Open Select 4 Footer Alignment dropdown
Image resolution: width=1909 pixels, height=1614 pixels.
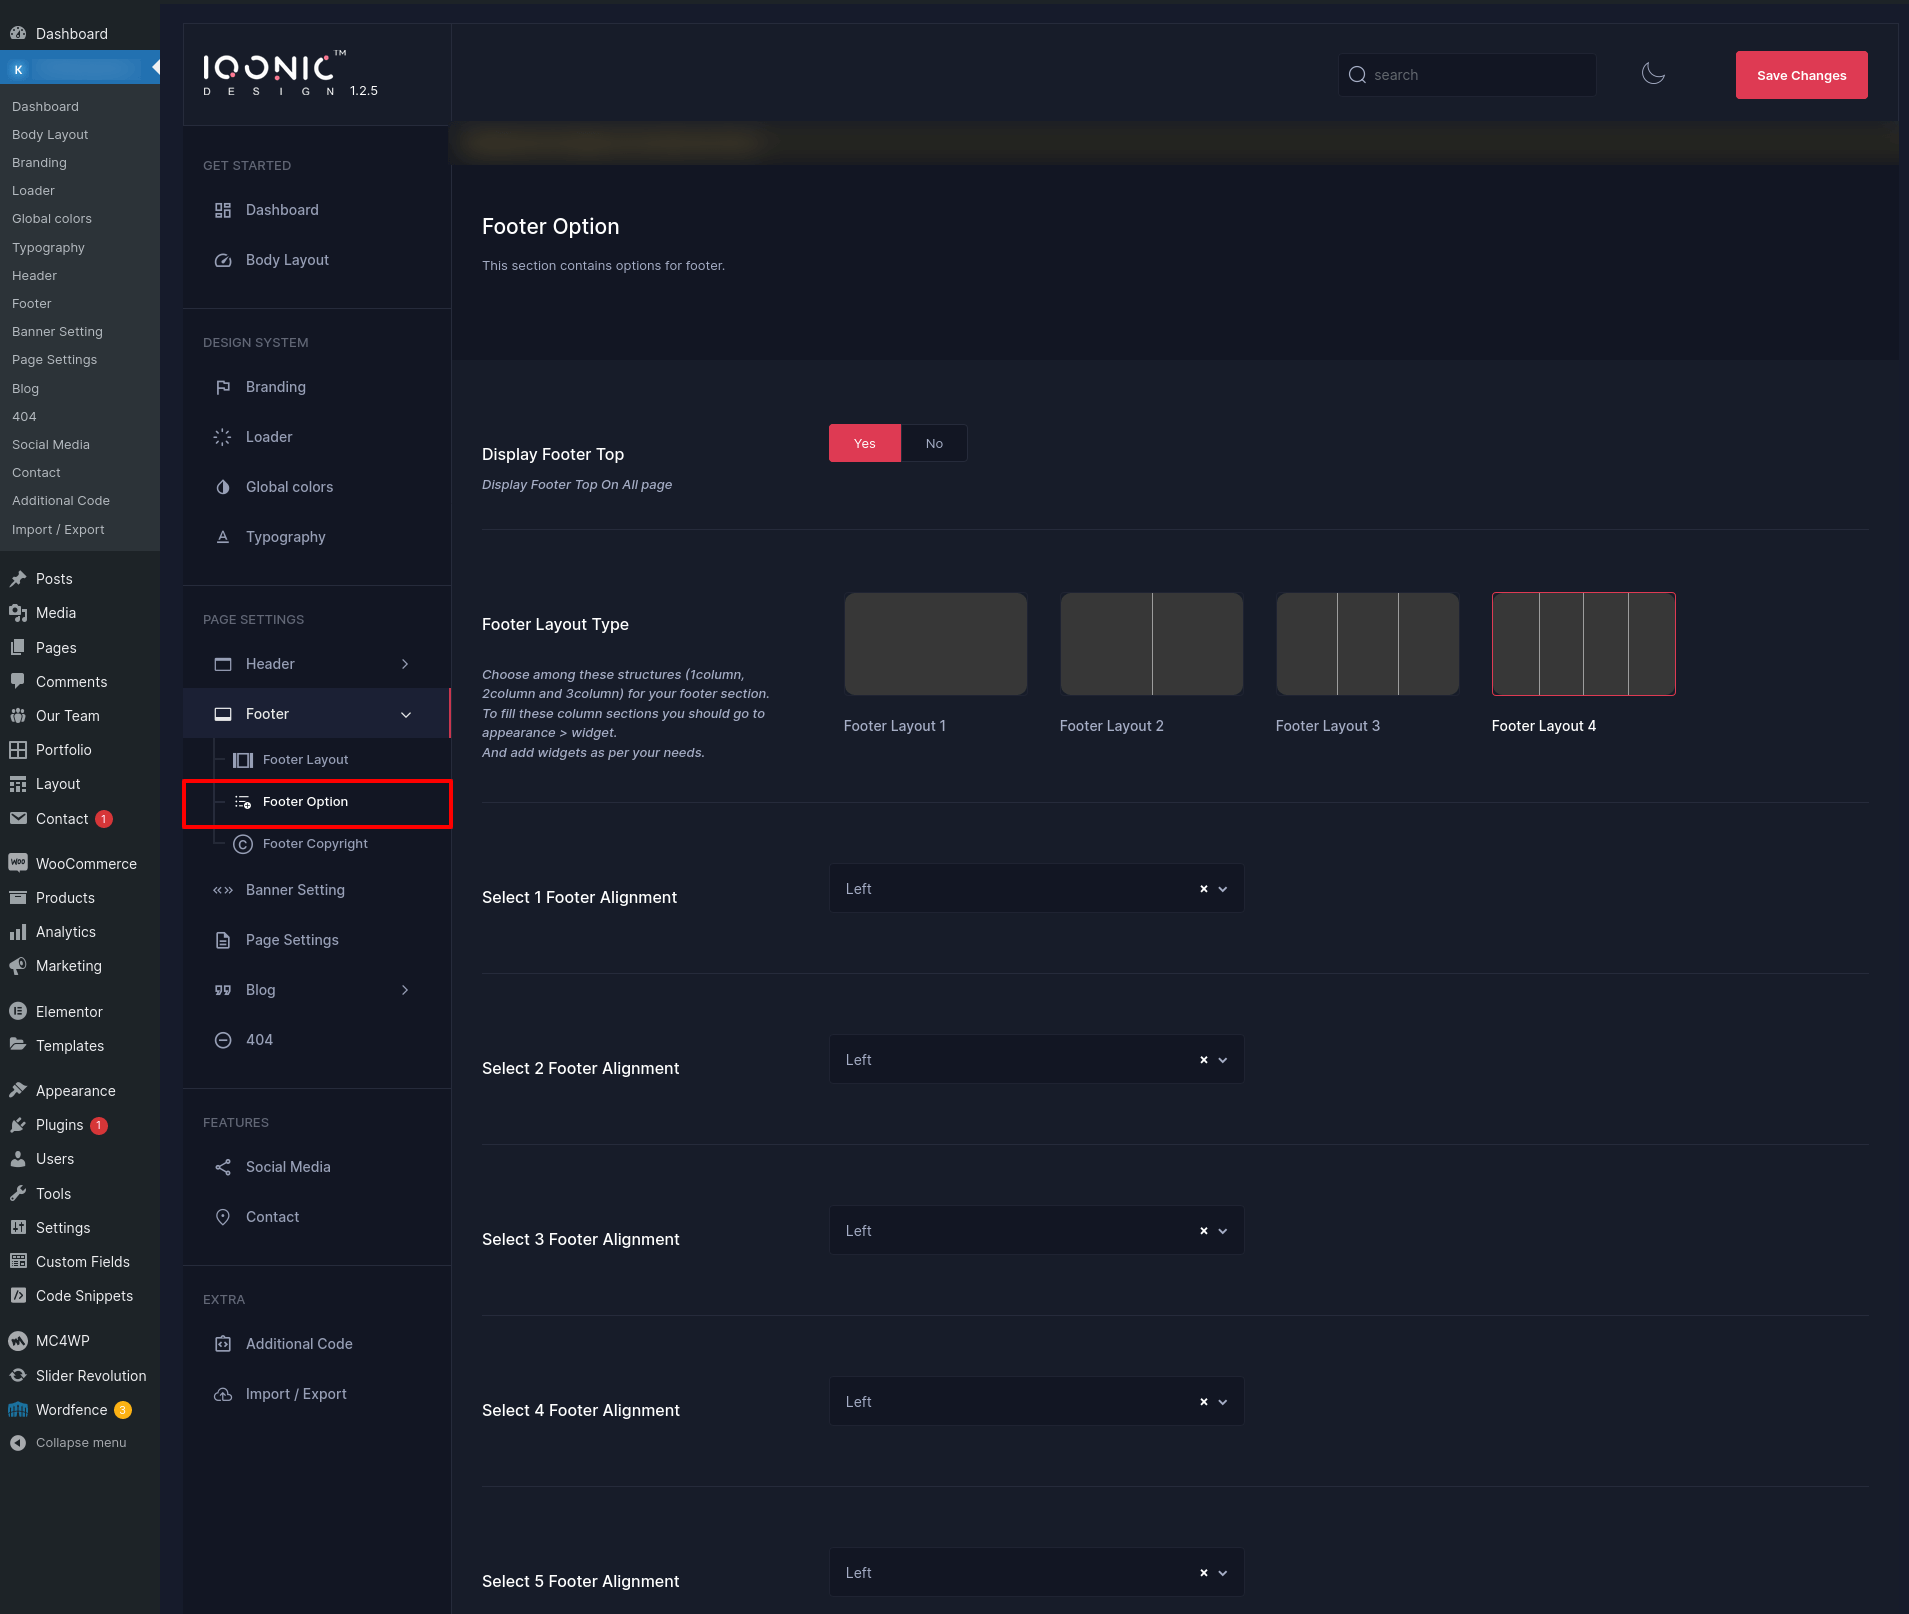[x=1036, y=1402]
